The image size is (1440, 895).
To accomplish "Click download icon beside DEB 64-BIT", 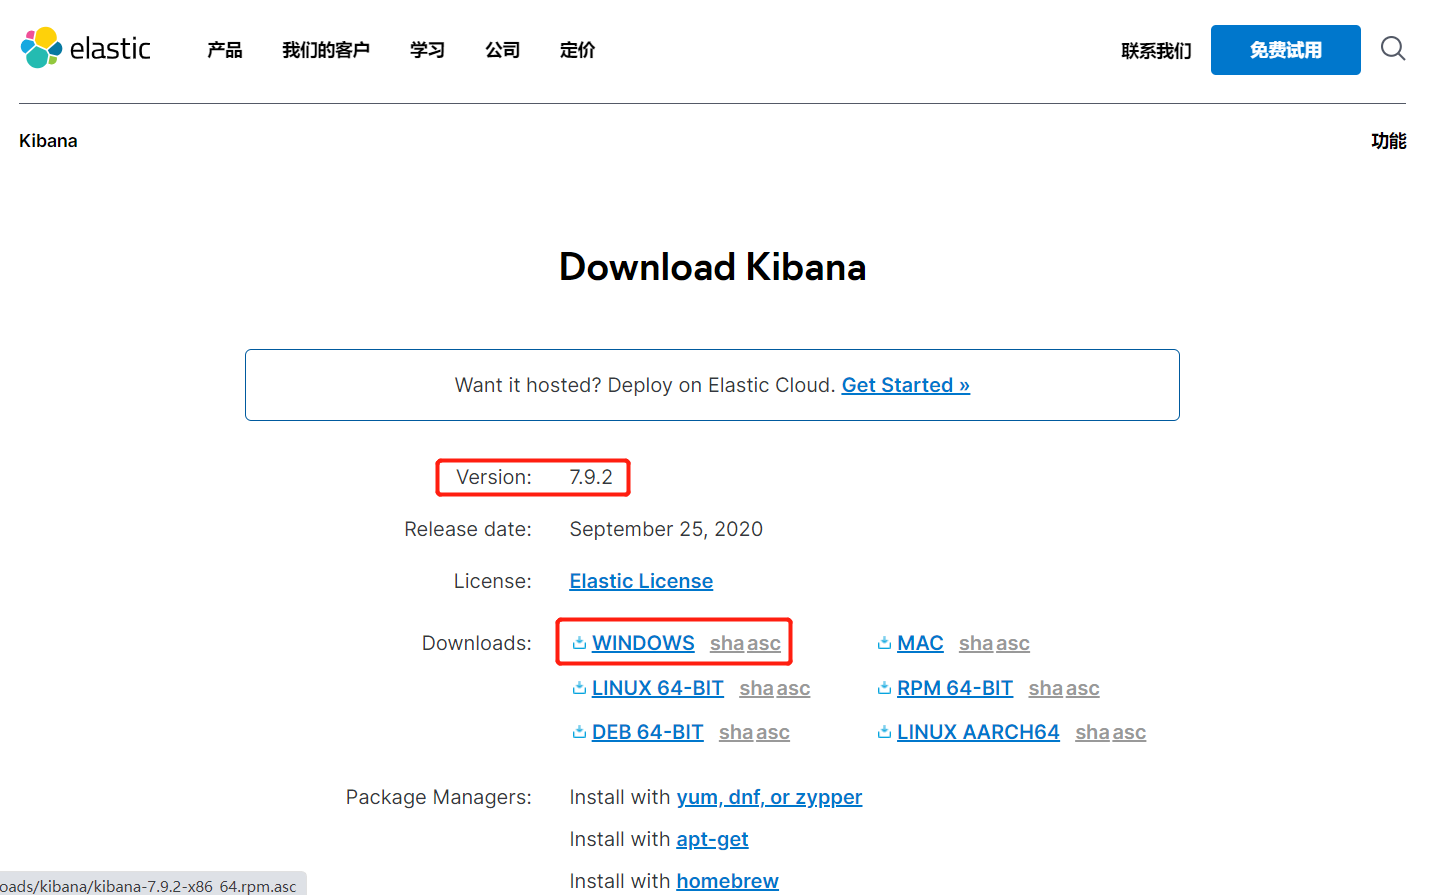I will (579, 732).
